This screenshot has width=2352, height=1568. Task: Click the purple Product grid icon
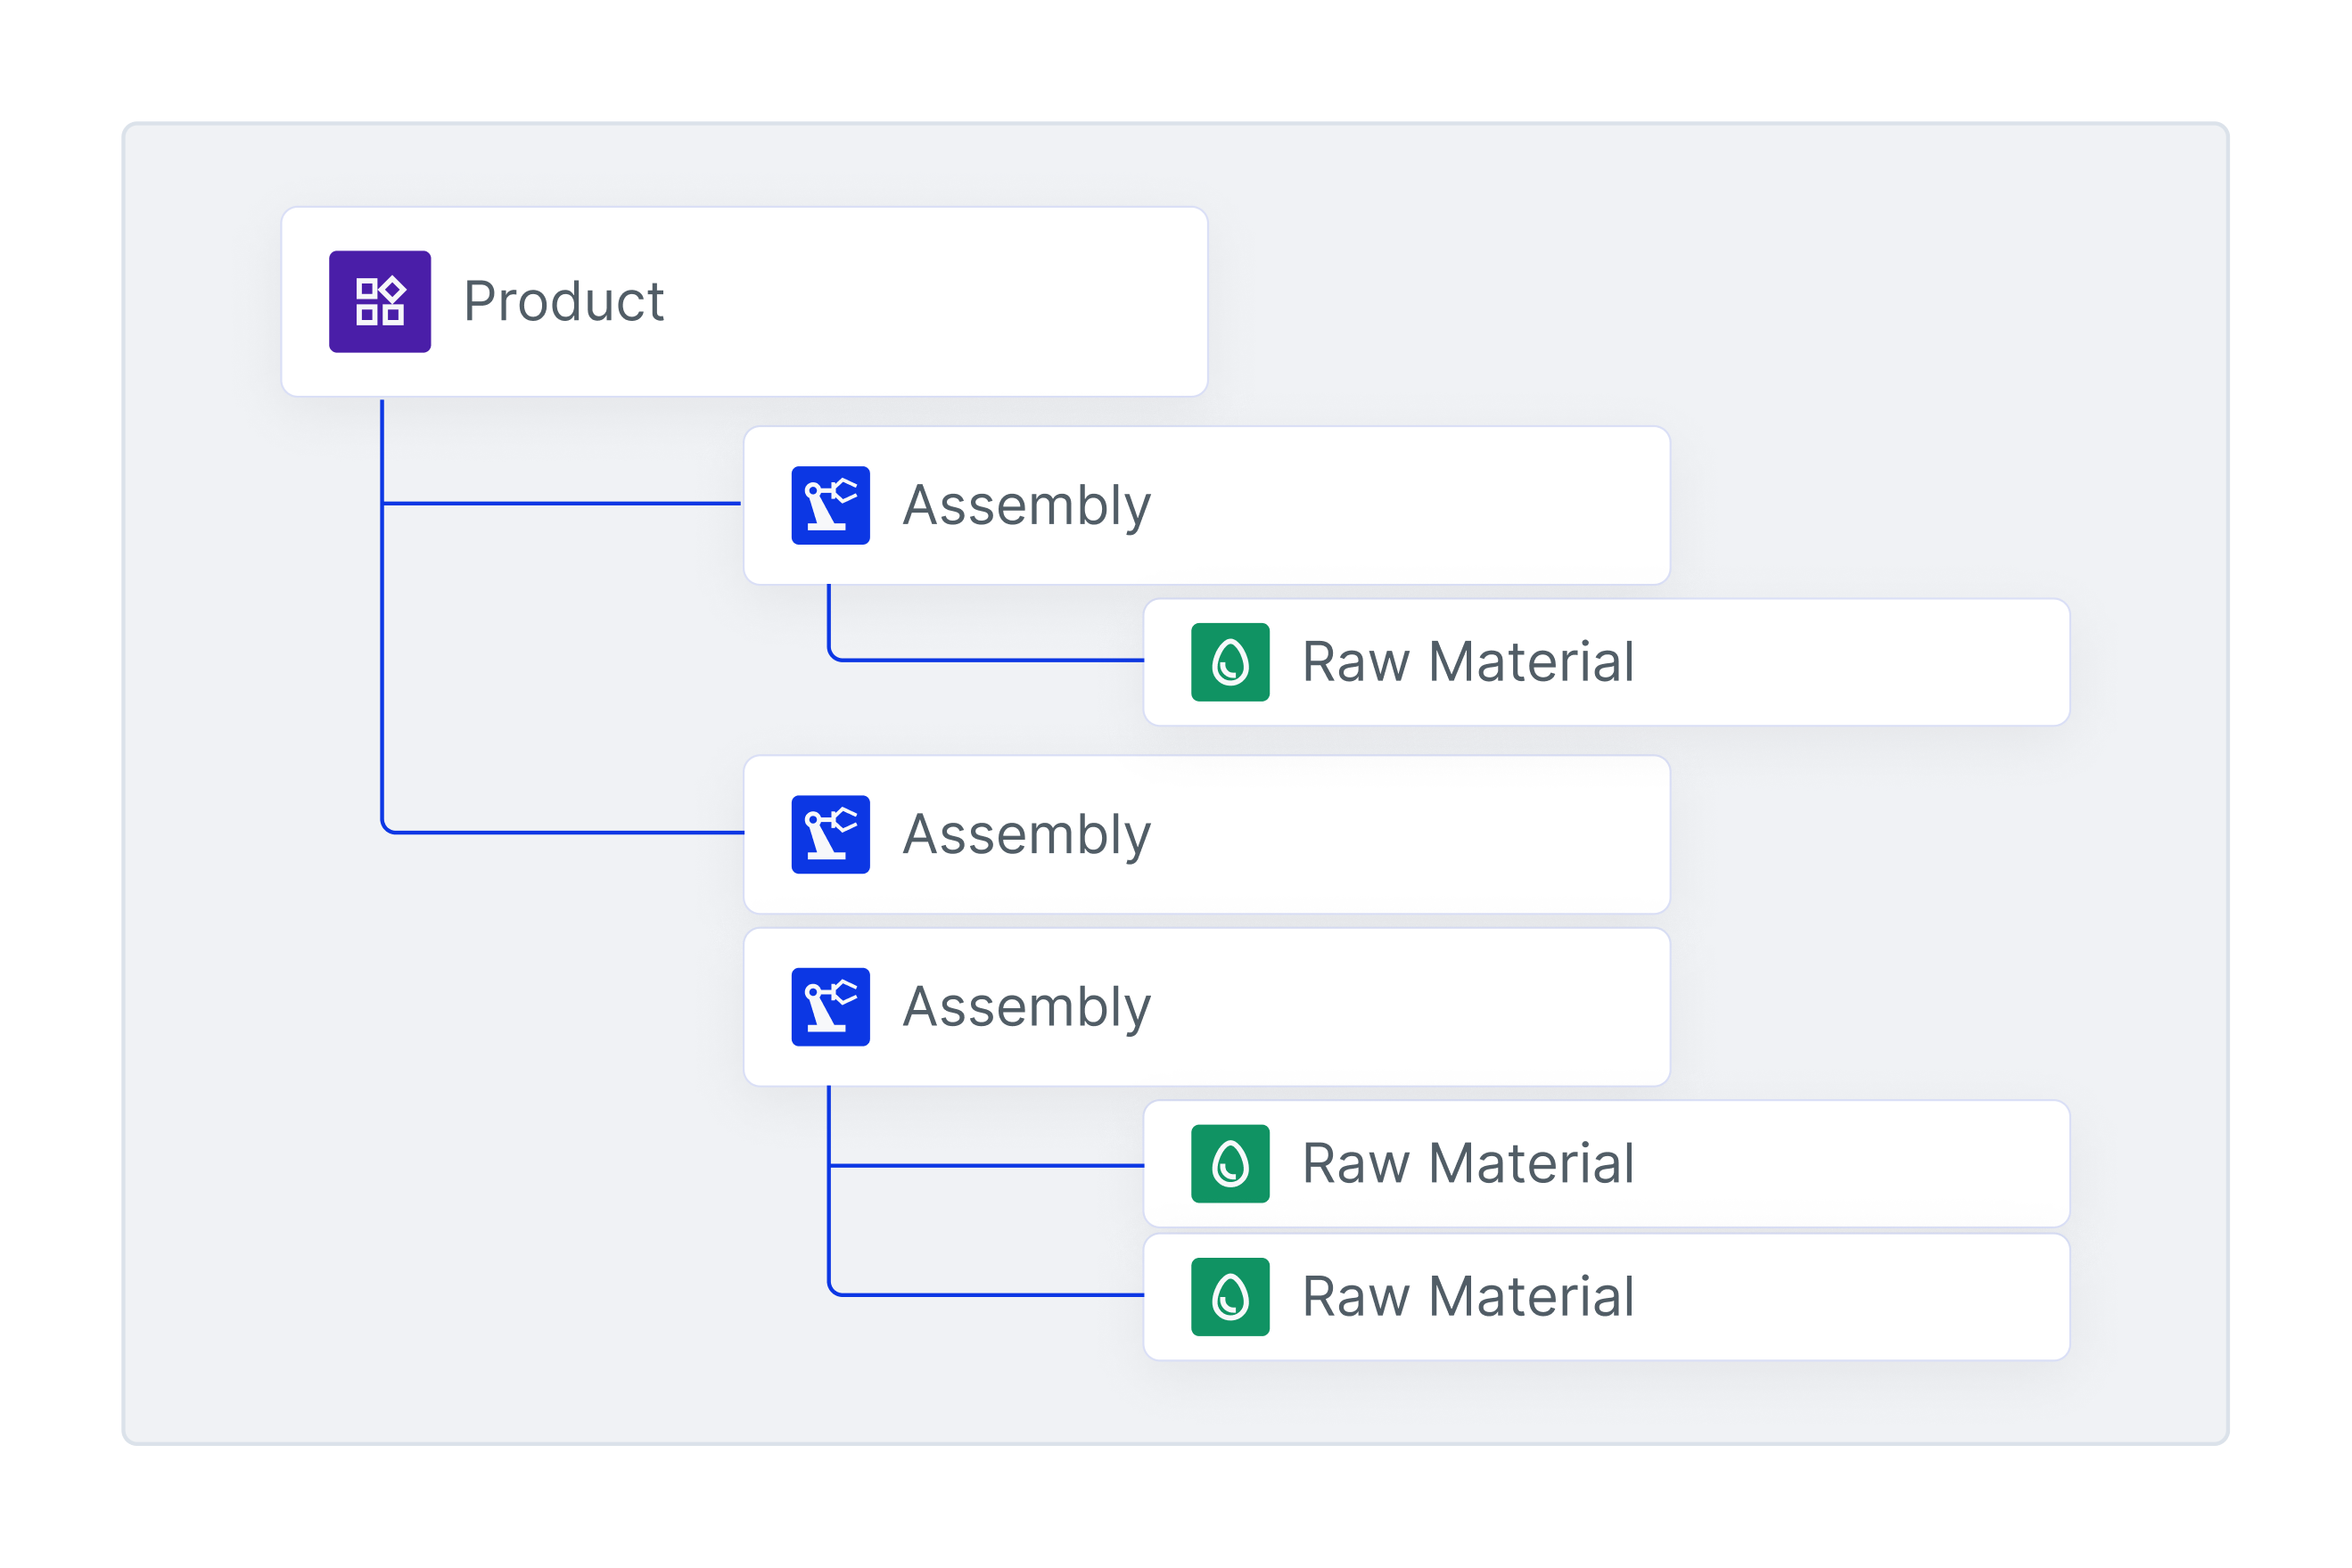pyautogui.click(x=380, y=301)
